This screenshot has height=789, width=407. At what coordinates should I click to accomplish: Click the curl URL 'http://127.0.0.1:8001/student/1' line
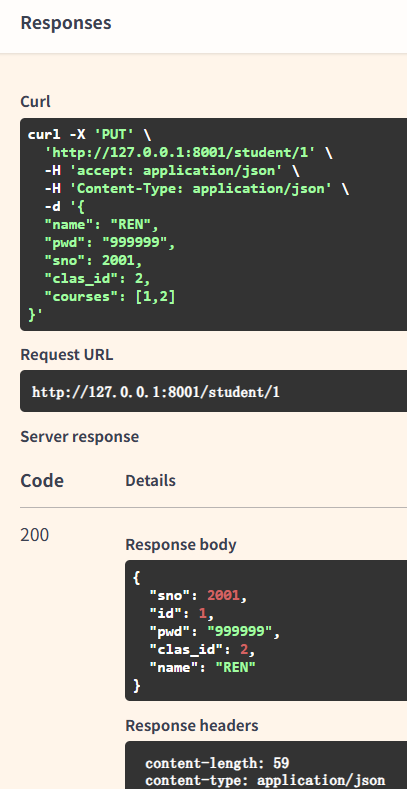189,152
